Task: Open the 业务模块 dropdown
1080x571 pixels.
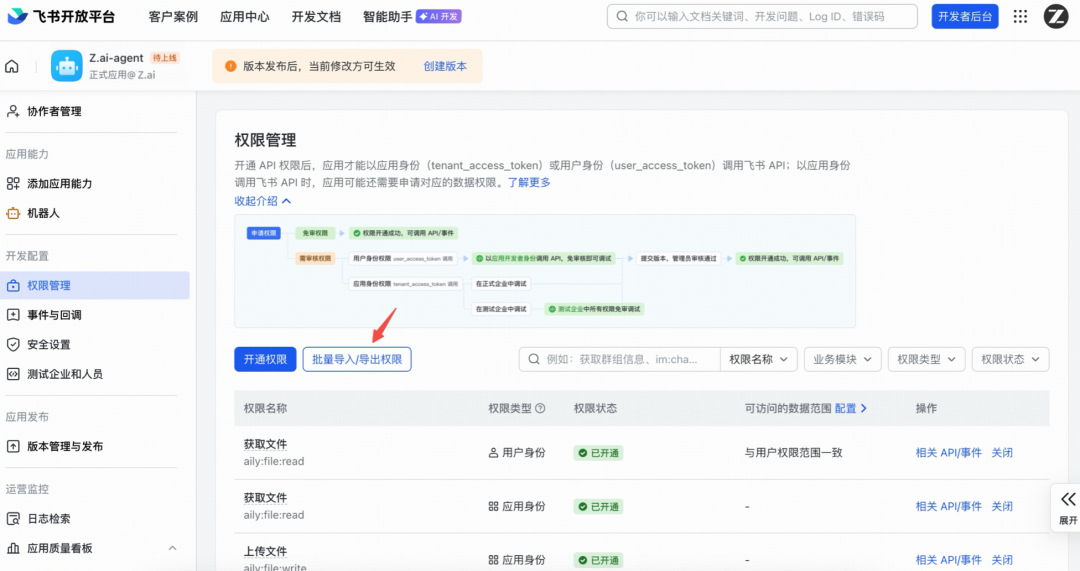Action: [x=842, y=359]
